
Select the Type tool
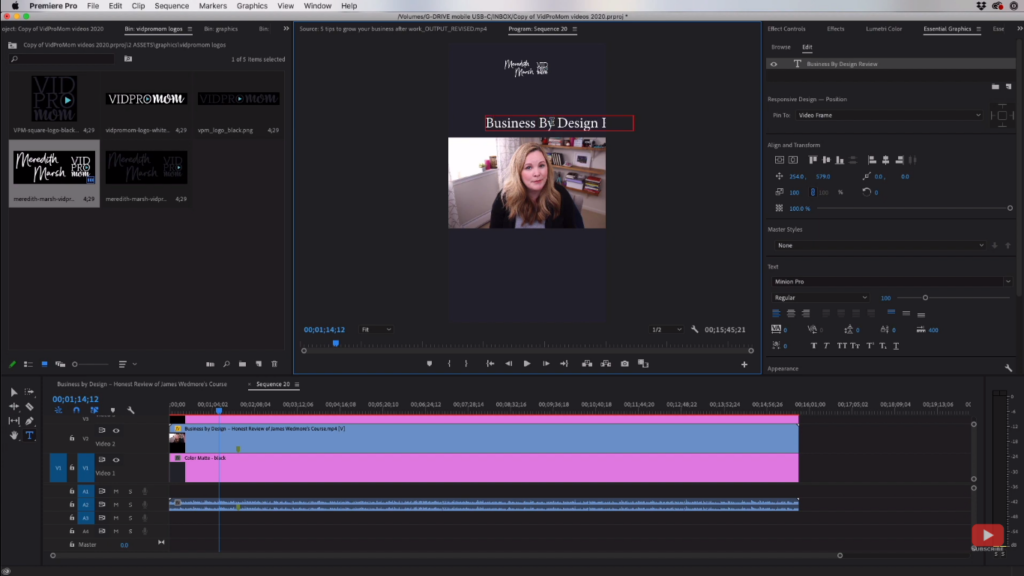coord(29,435)
